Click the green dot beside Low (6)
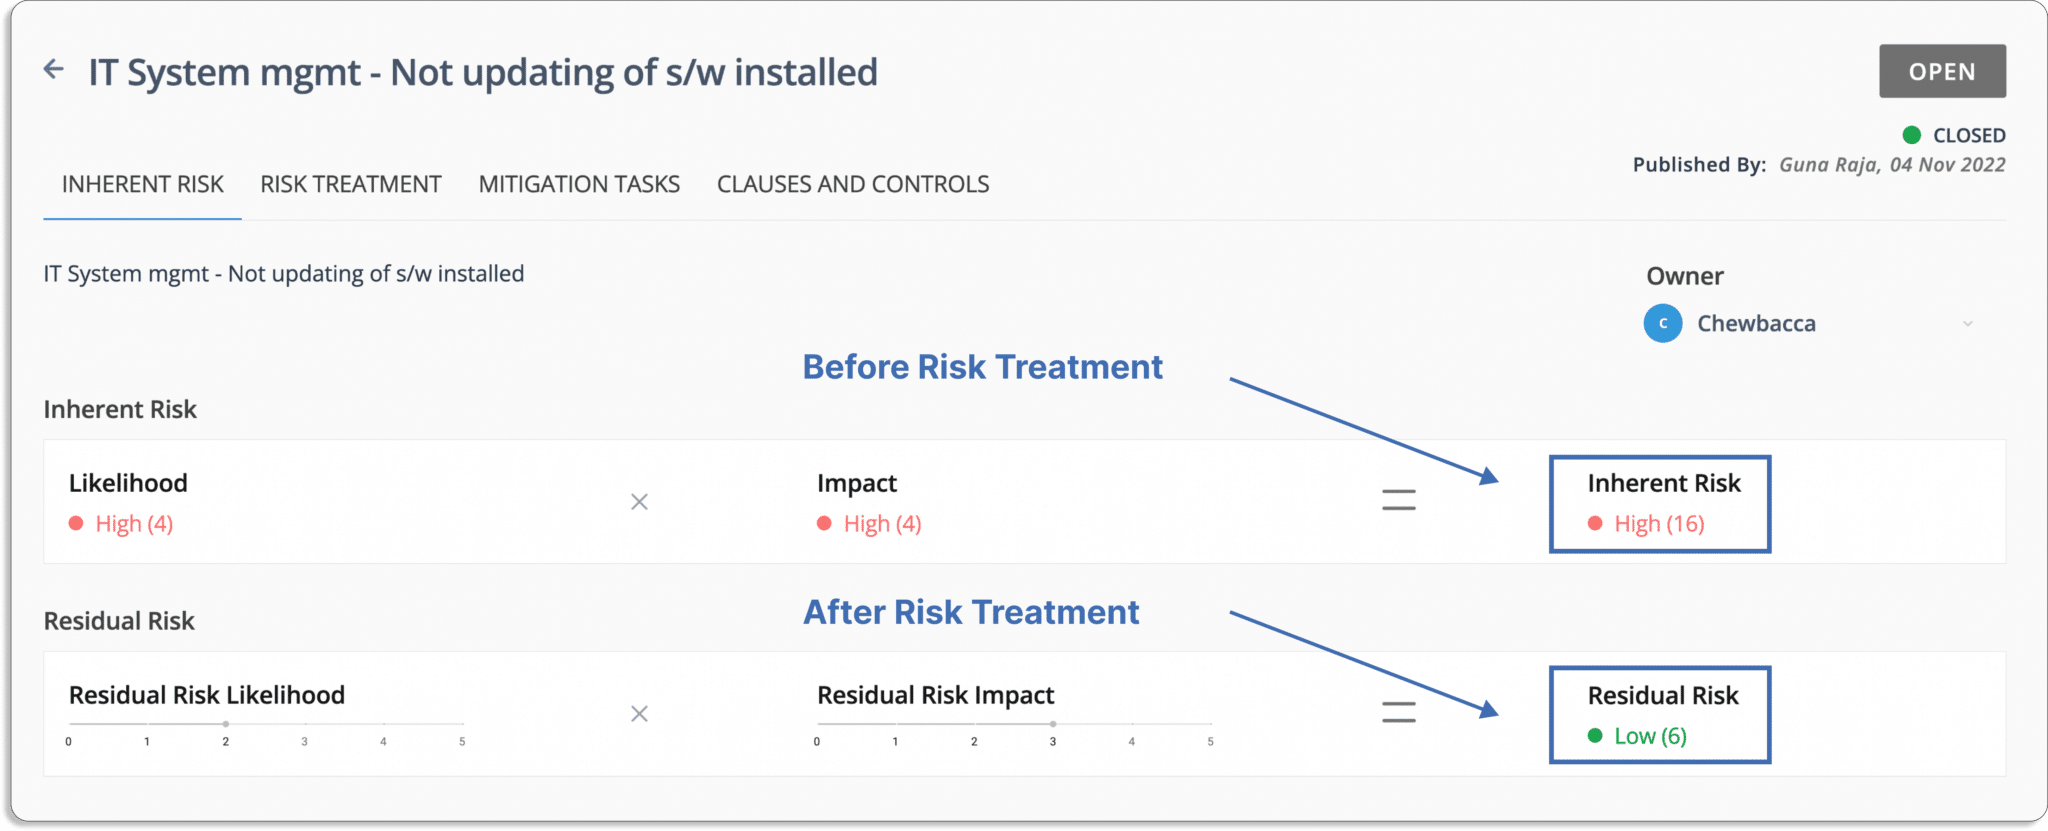Image resolution: width=2048 pixels, height=831 pixels. click(x=1595, y=736)
